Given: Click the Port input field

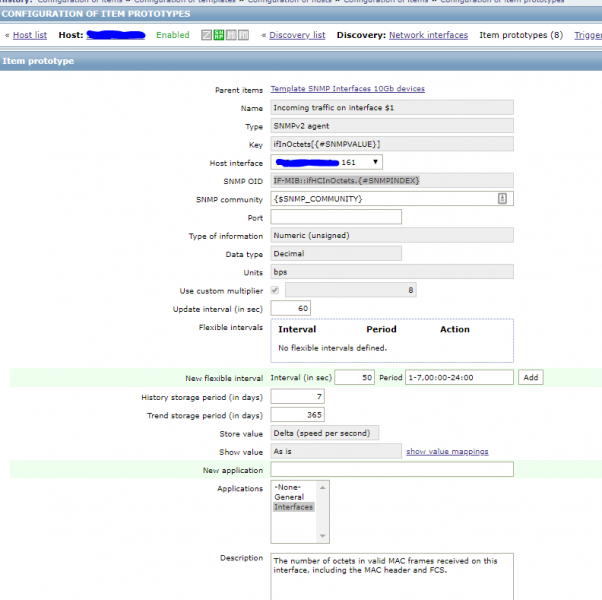Looking at the screenshot, I should click(x=336, y=217).
